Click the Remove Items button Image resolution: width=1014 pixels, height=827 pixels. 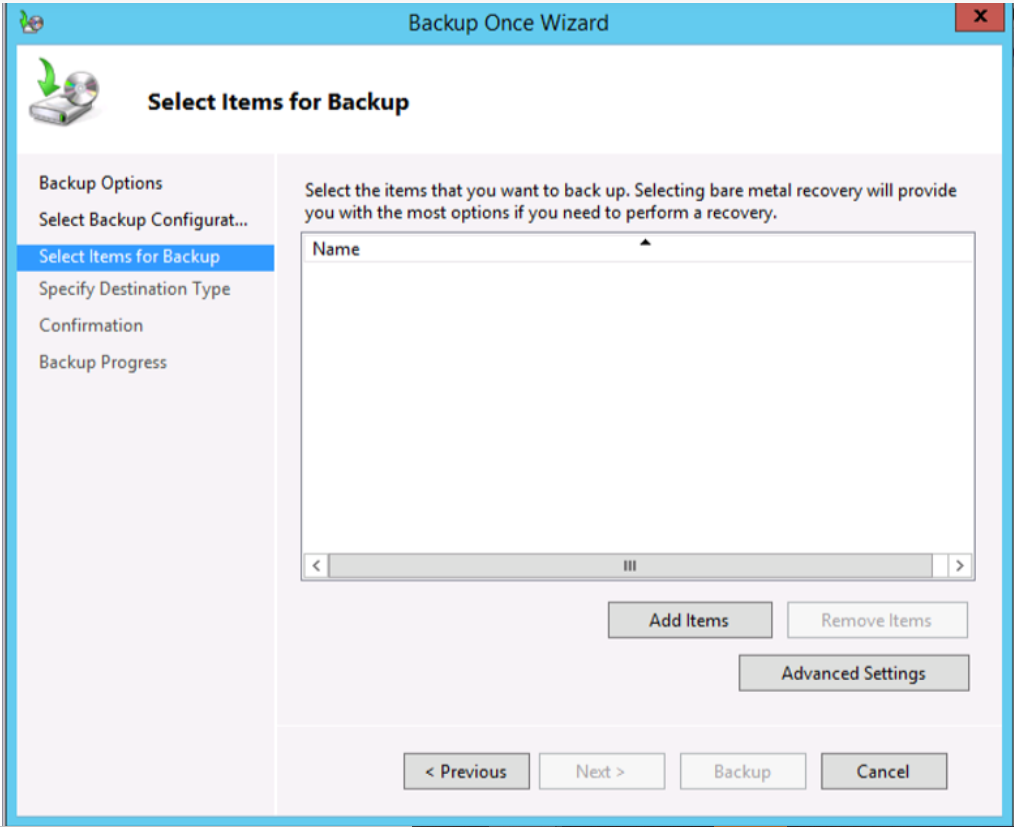(x=876, y=620)
